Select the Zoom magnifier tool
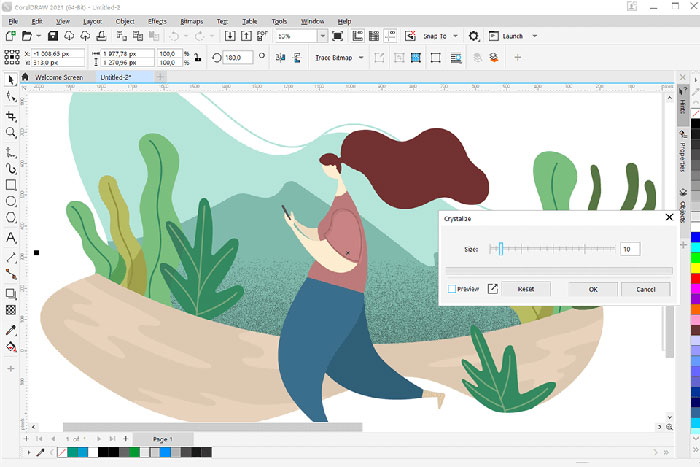Viewport: 700px width, 467px height. [x=11, y=132]
